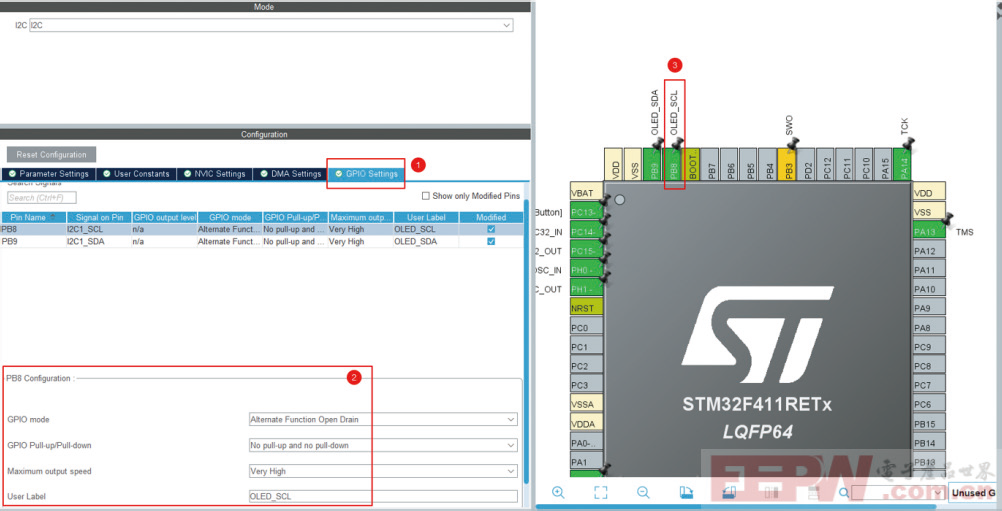This screenshot has height=511, width=1002.
Task: Open the GPIO Pull-up/Pull-down dropdown
Action: 383,445
